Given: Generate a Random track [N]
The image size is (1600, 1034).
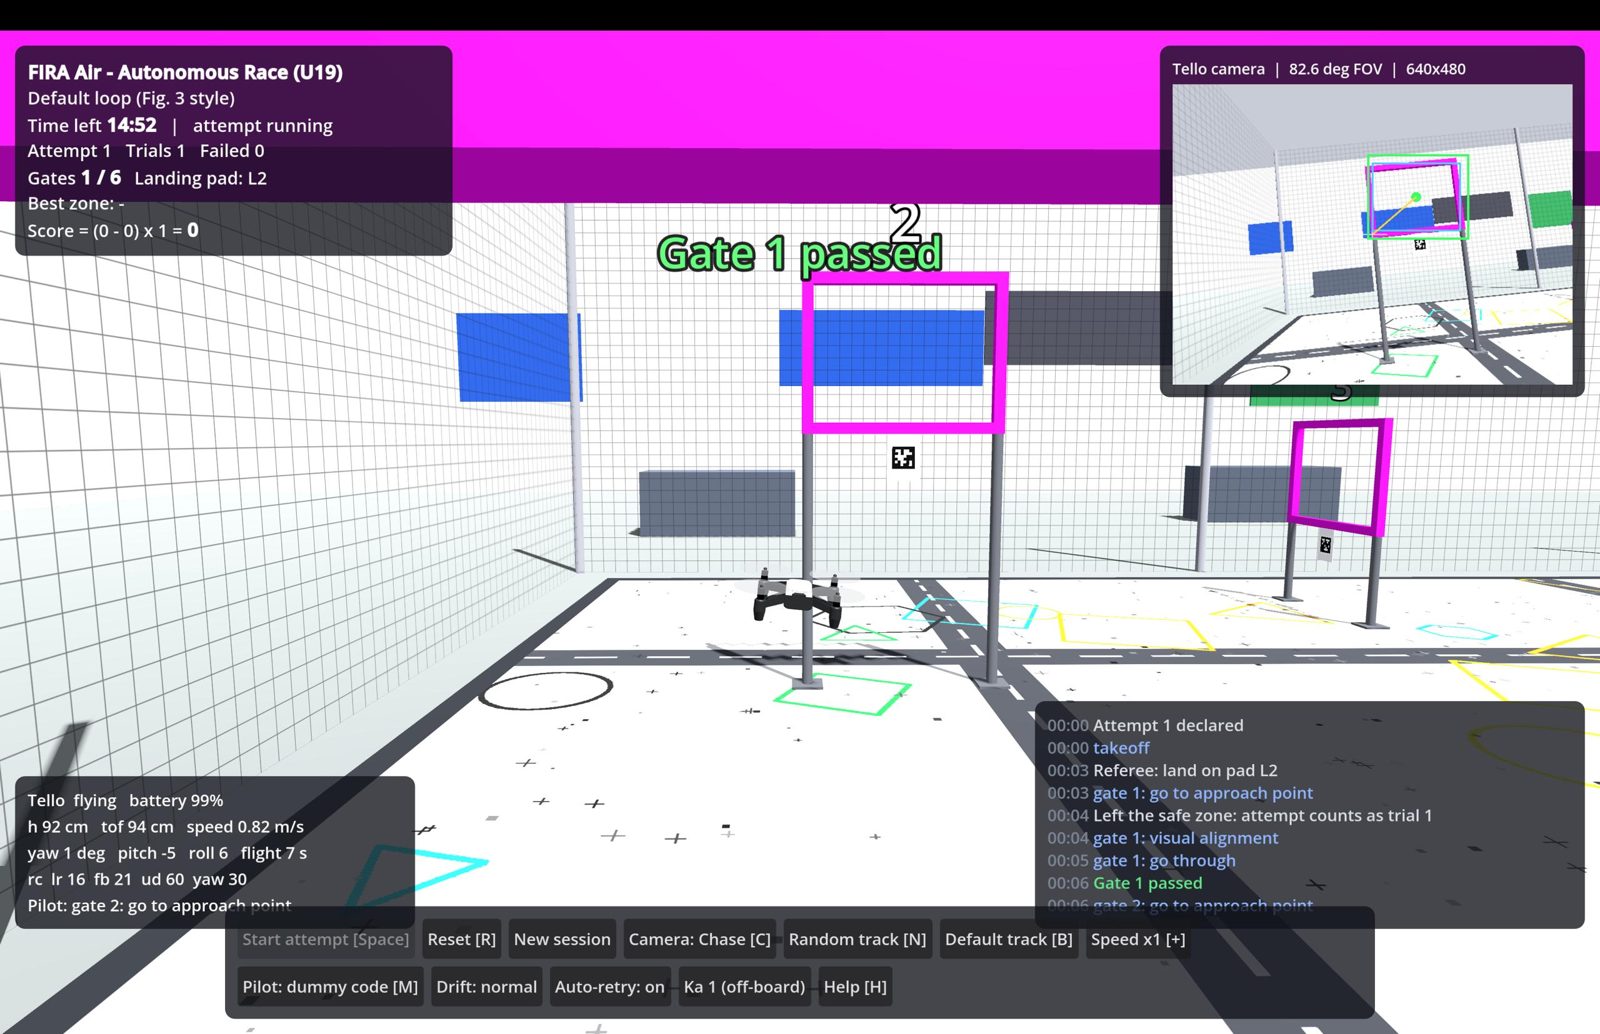Looking at the screenshot, I should [x=857, y=939].
